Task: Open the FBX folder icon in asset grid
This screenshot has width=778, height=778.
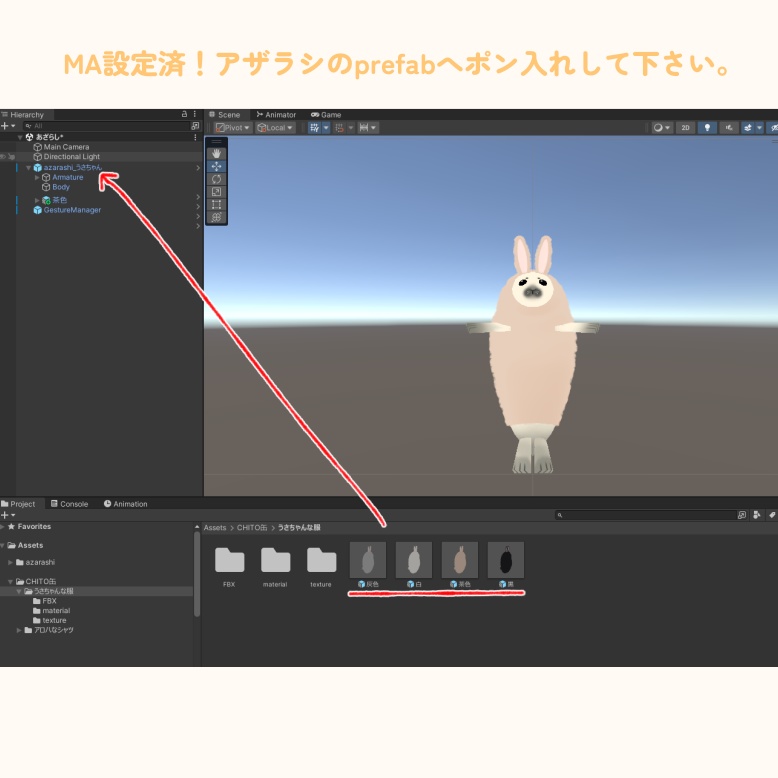Action: [x=229, y=560]
